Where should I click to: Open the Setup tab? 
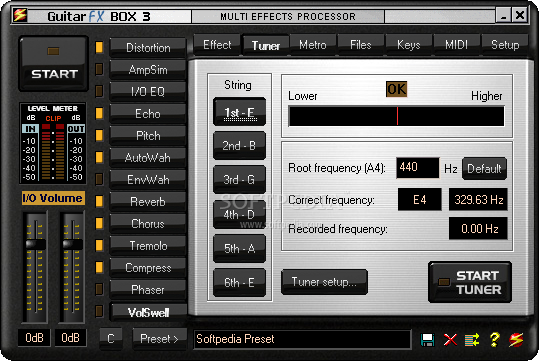505,45
